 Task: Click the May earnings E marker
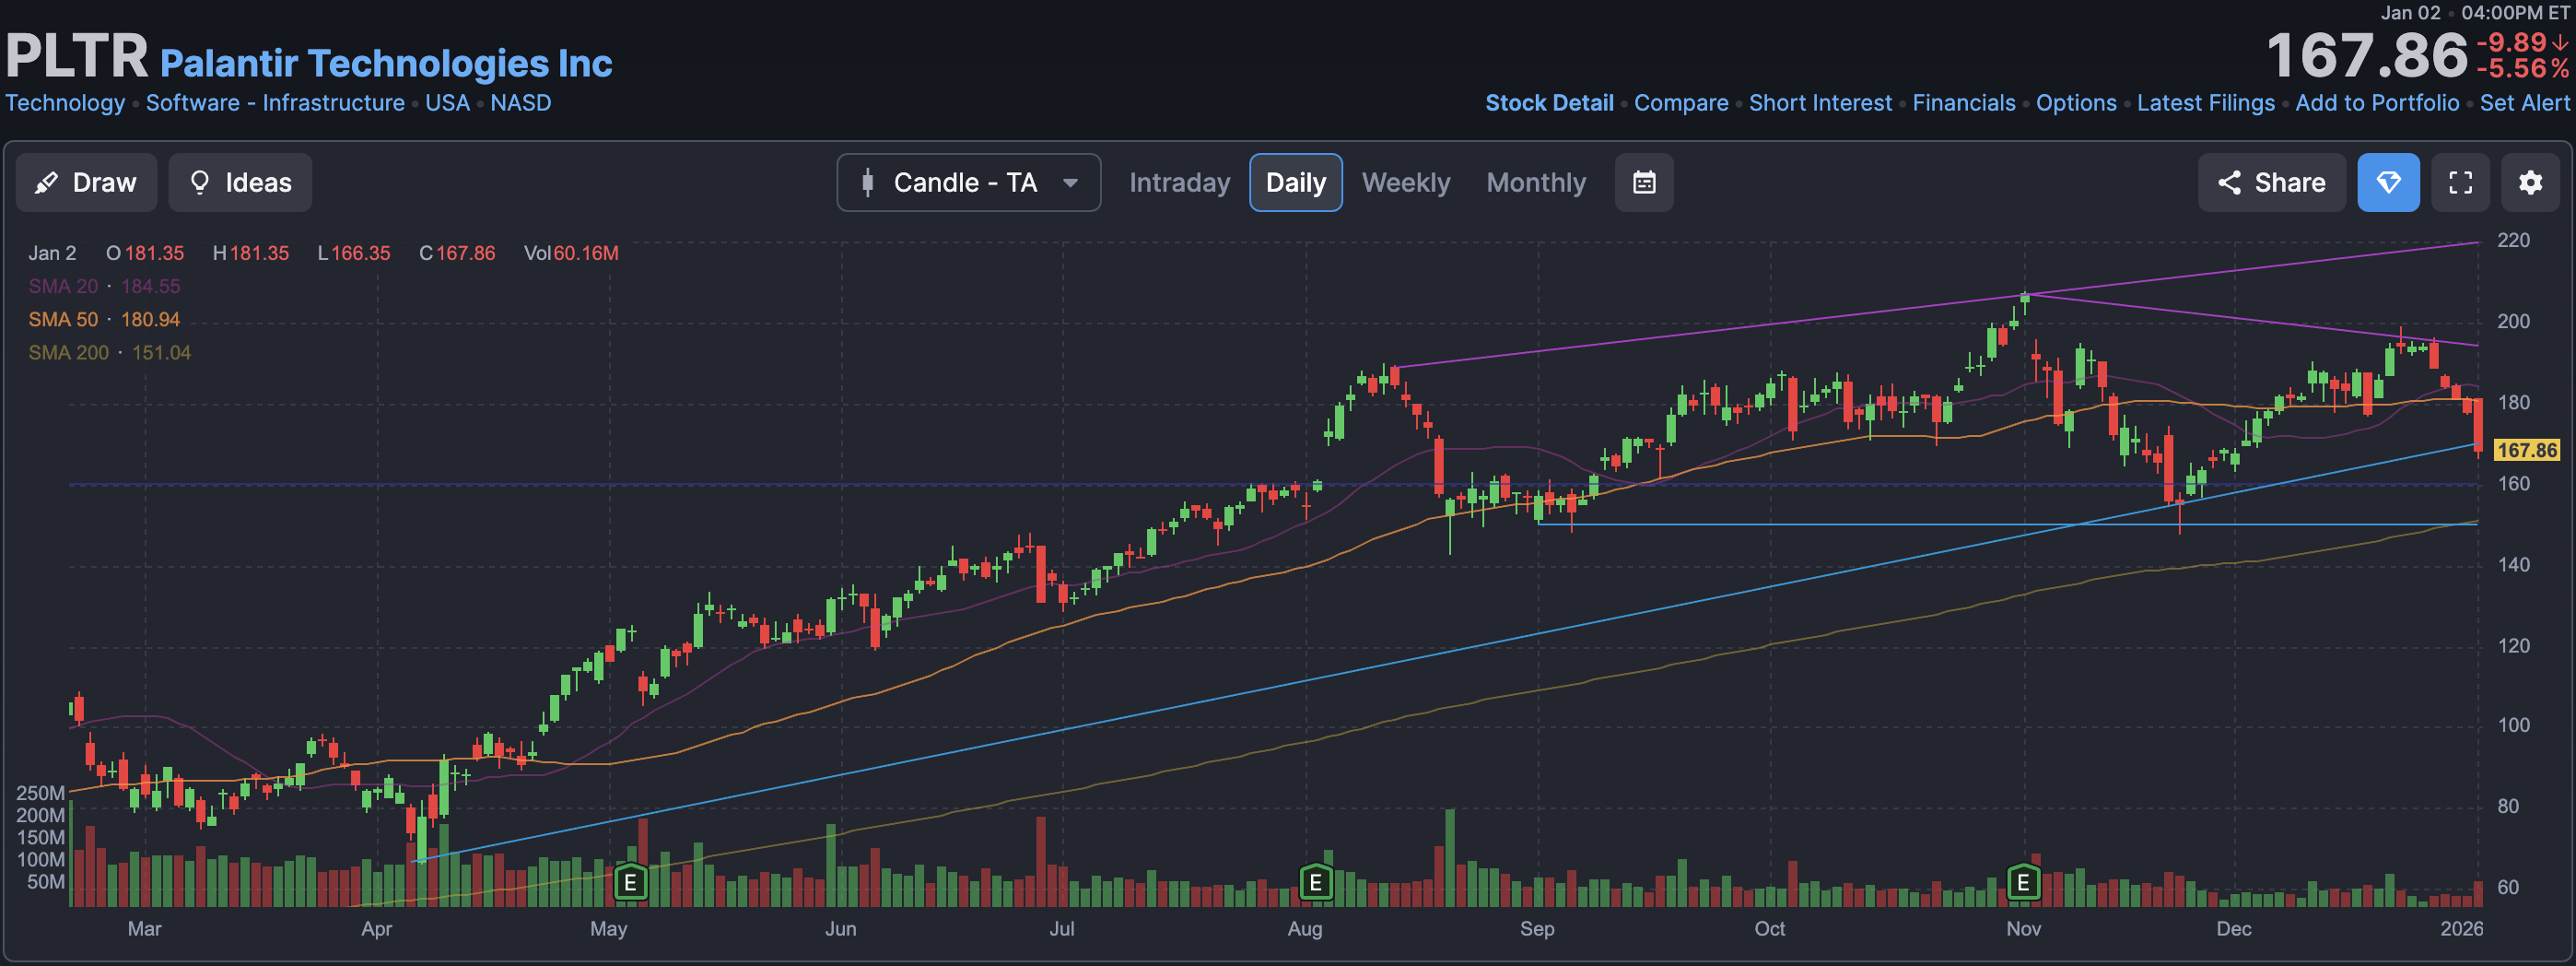(x=630, y=882)
